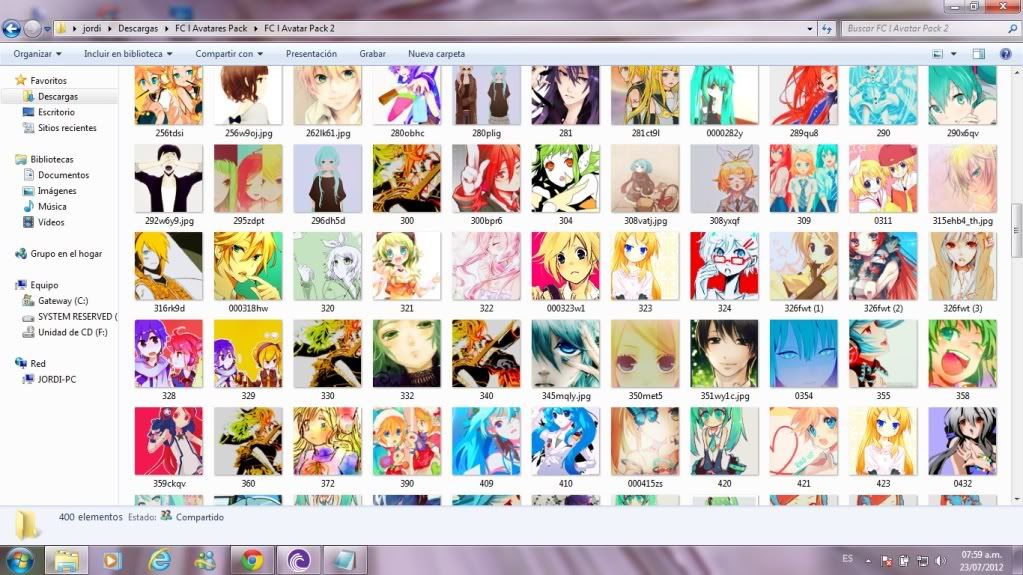Select thumbnail 000415zs

click(x=645, y=441)
